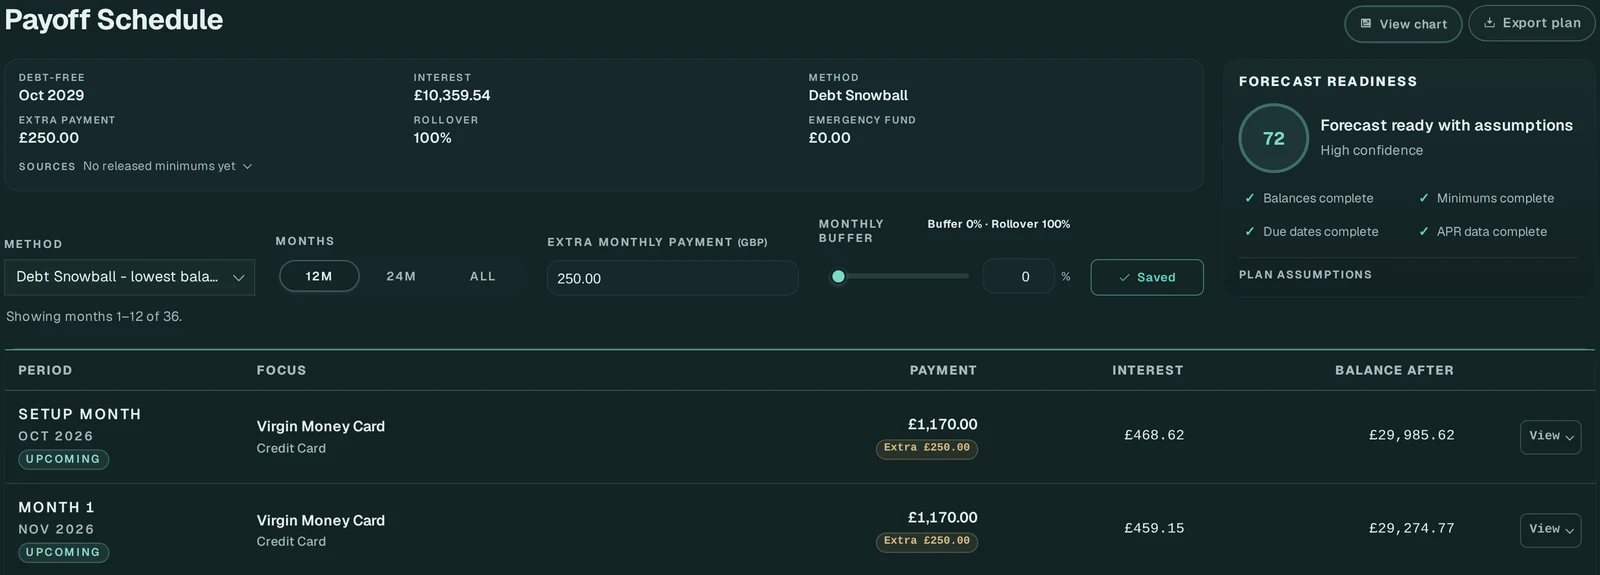Viewport: 1600px width, 575px height.
Task: Click Showing months 1–12 of 36 text
Action: (x=94, y=316)
